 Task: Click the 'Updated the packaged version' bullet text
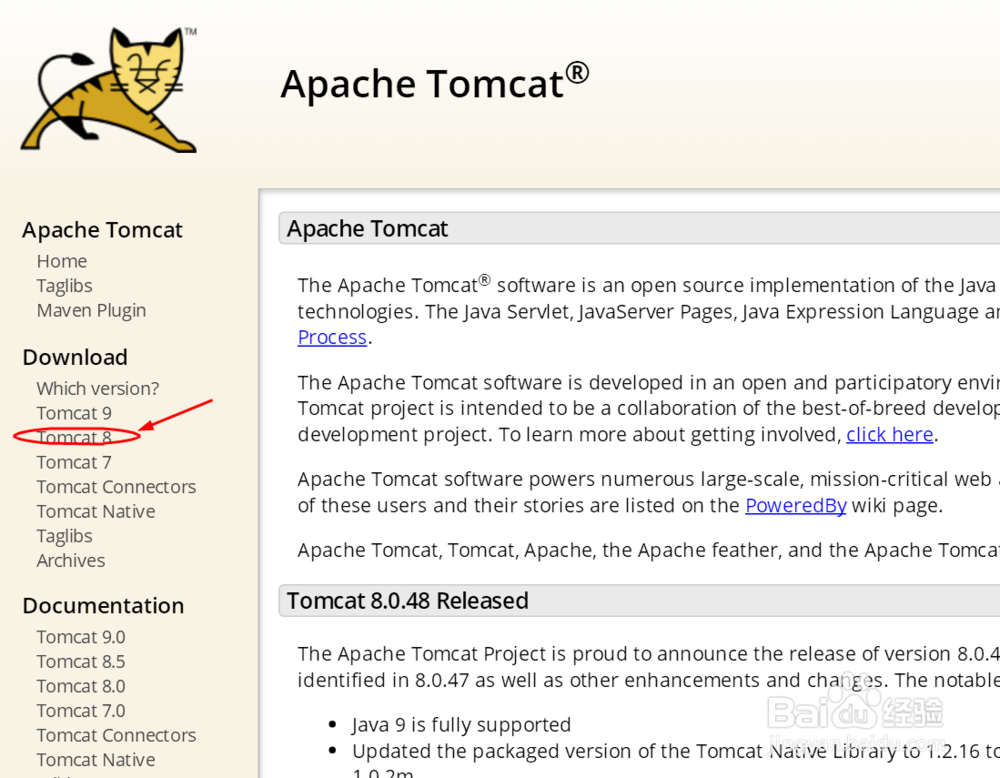[676, 751]
